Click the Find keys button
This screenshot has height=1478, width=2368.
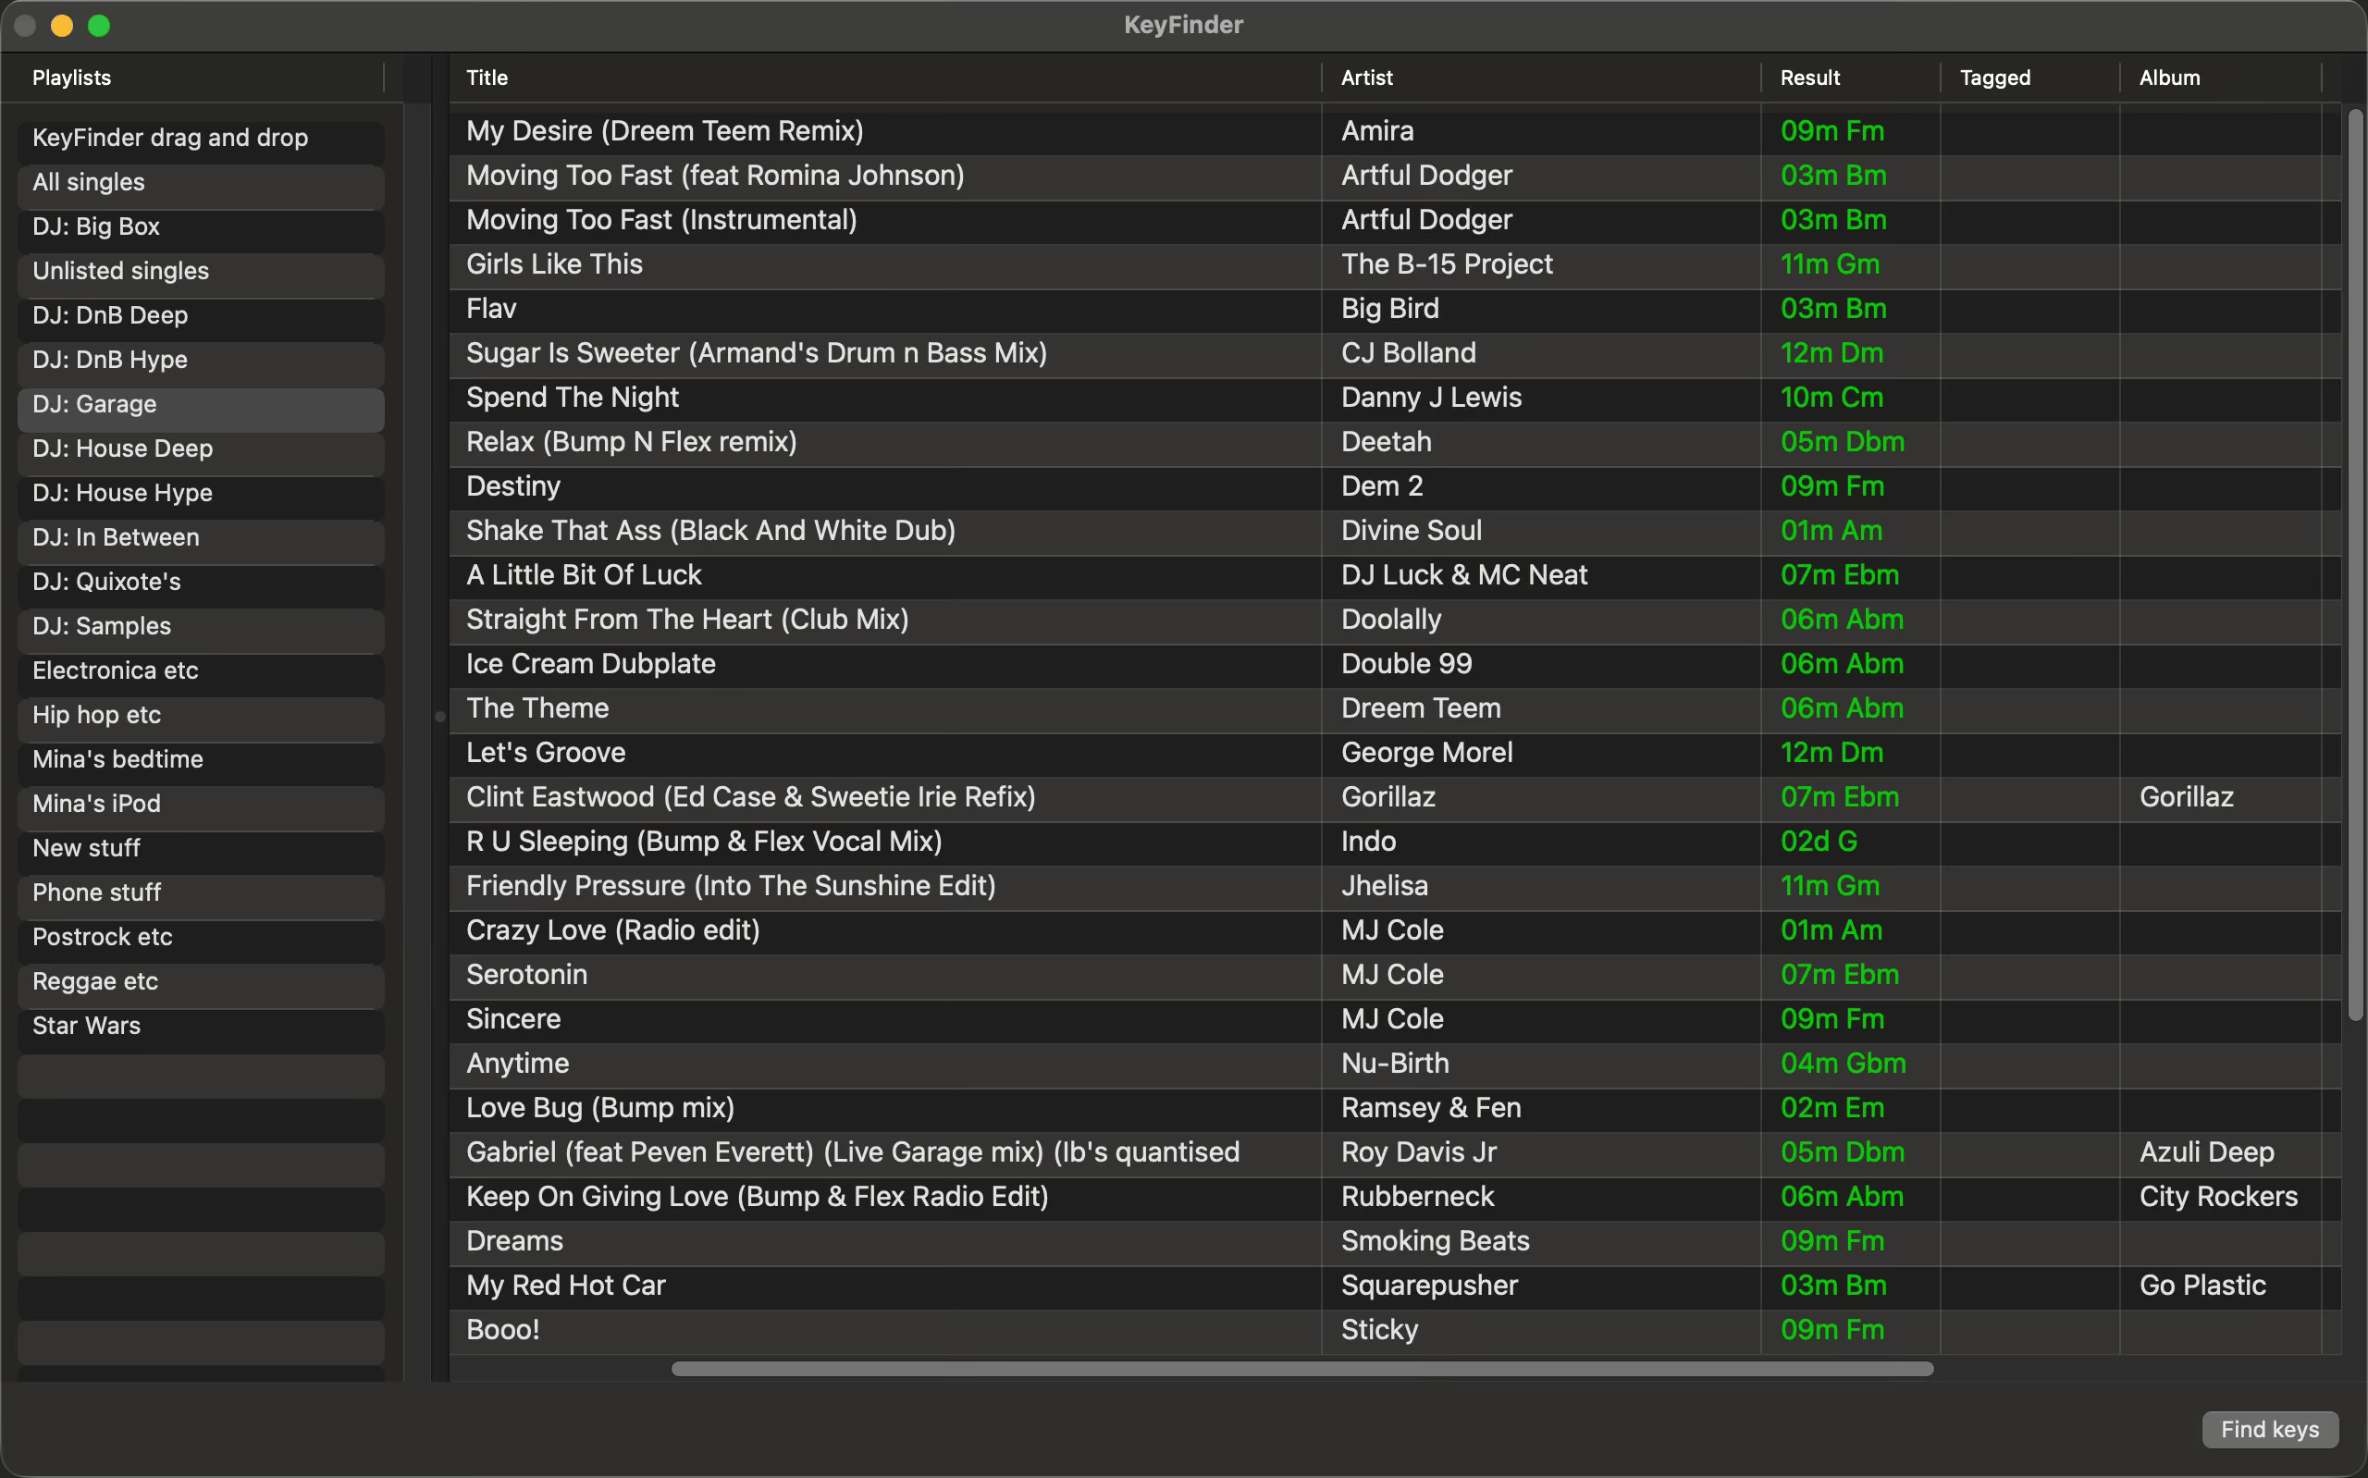[x=2269, y=1429]
